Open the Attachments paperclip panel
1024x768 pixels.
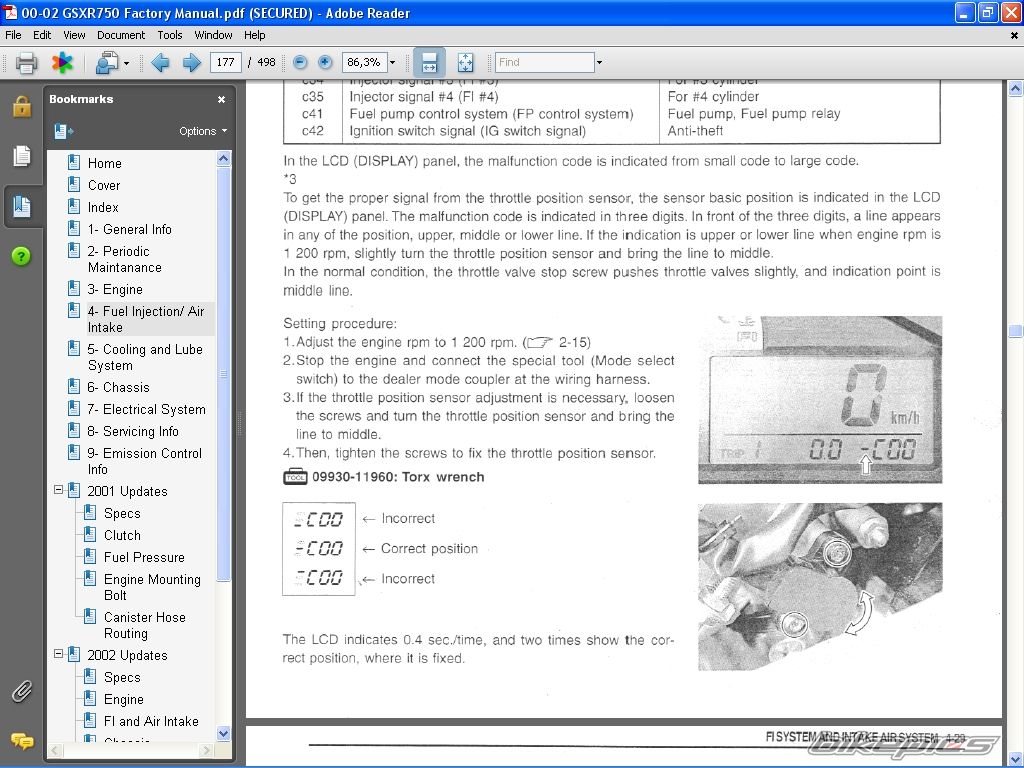(x=22, y=691)
